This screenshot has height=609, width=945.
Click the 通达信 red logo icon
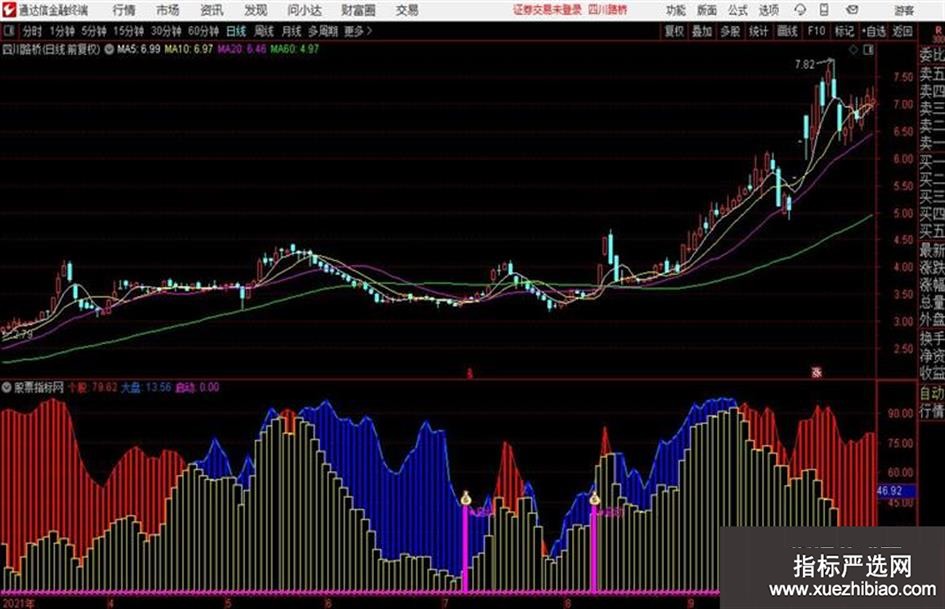pos(9,10)
